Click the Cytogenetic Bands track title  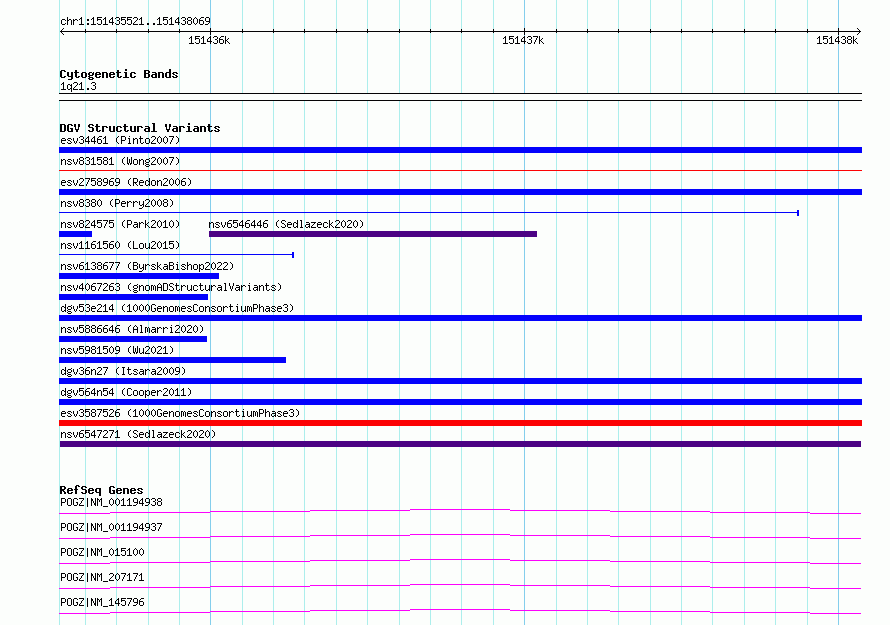[x=119, y=74]
